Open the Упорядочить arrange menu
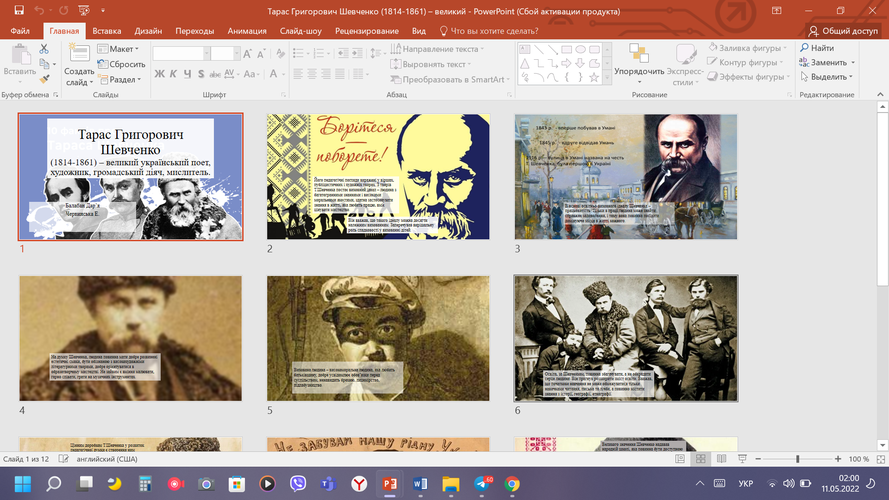 tap(639, 64)
